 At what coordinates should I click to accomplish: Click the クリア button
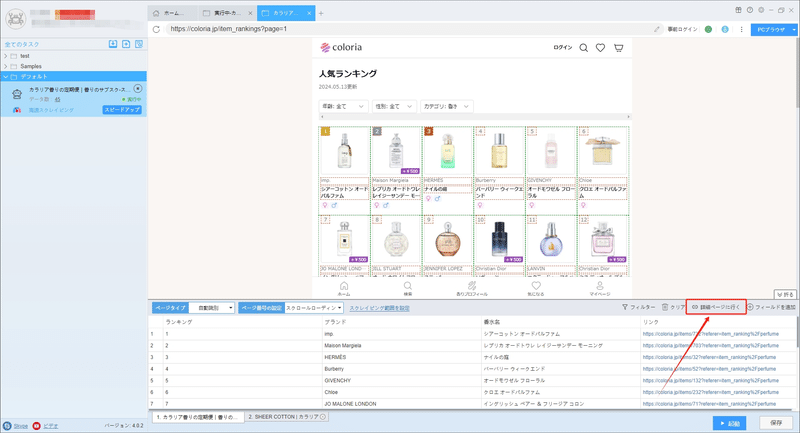(x=673, y=307)
